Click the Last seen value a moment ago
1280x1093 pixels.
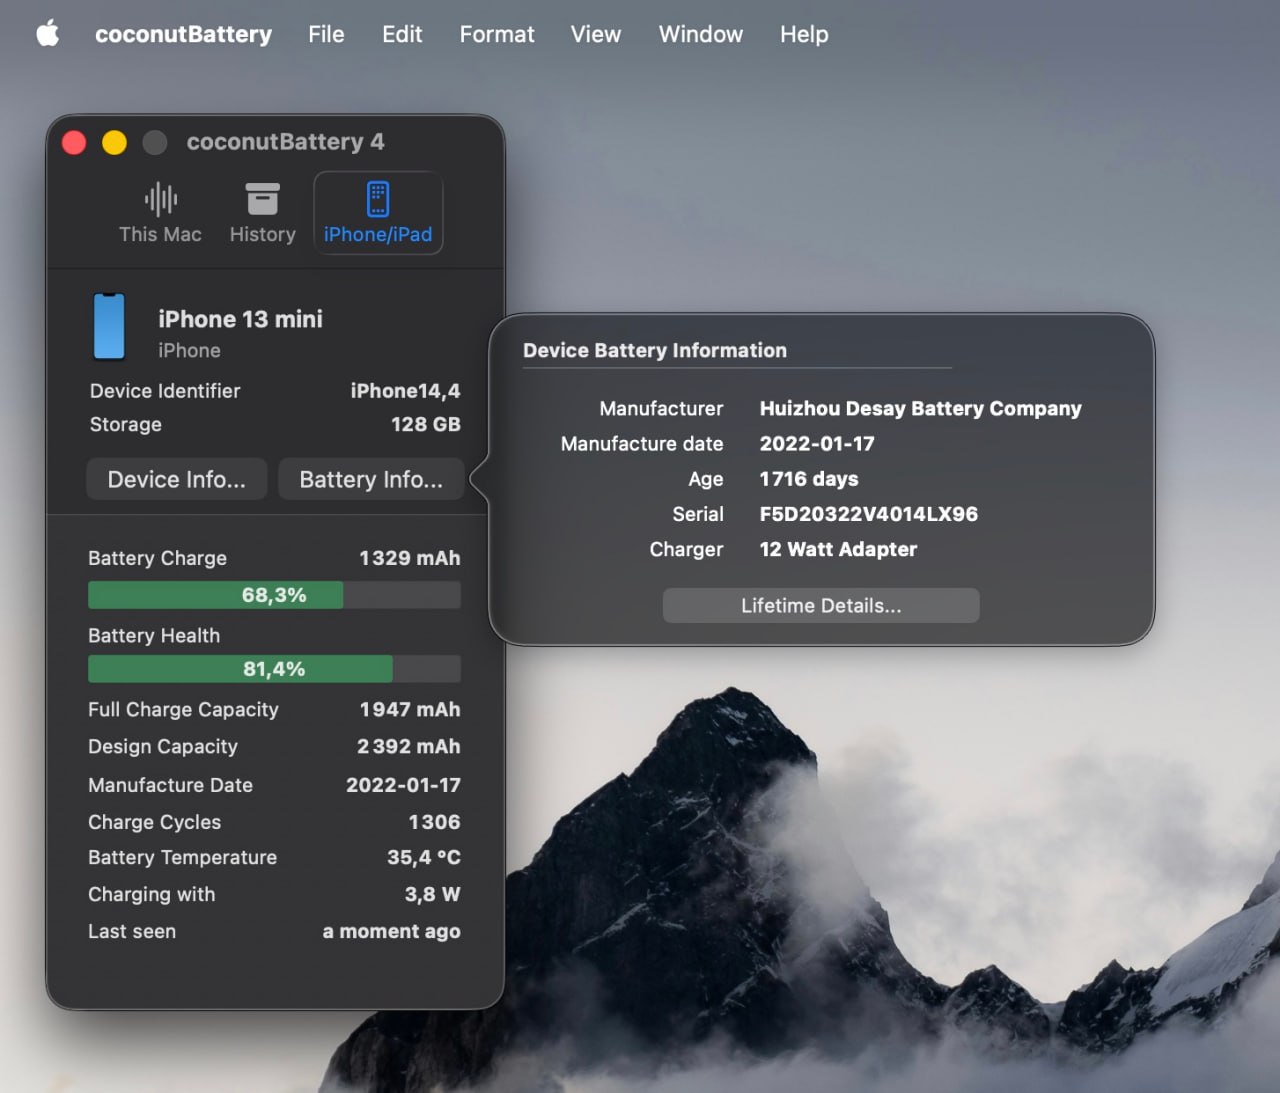(392, 931)
